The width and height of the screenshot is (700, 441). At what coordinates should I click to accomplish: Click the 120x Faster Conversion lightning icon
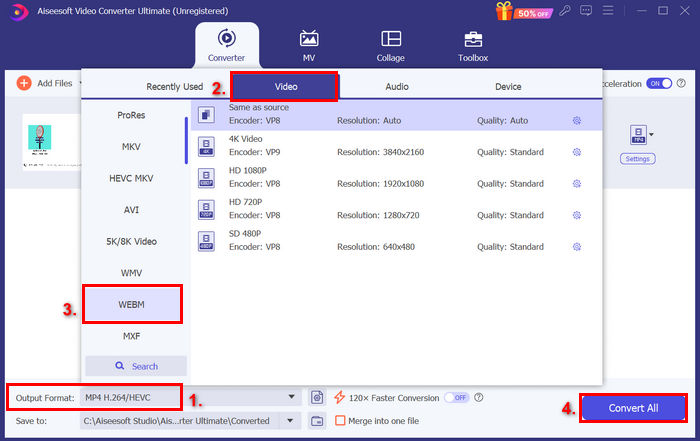point(339,397)
